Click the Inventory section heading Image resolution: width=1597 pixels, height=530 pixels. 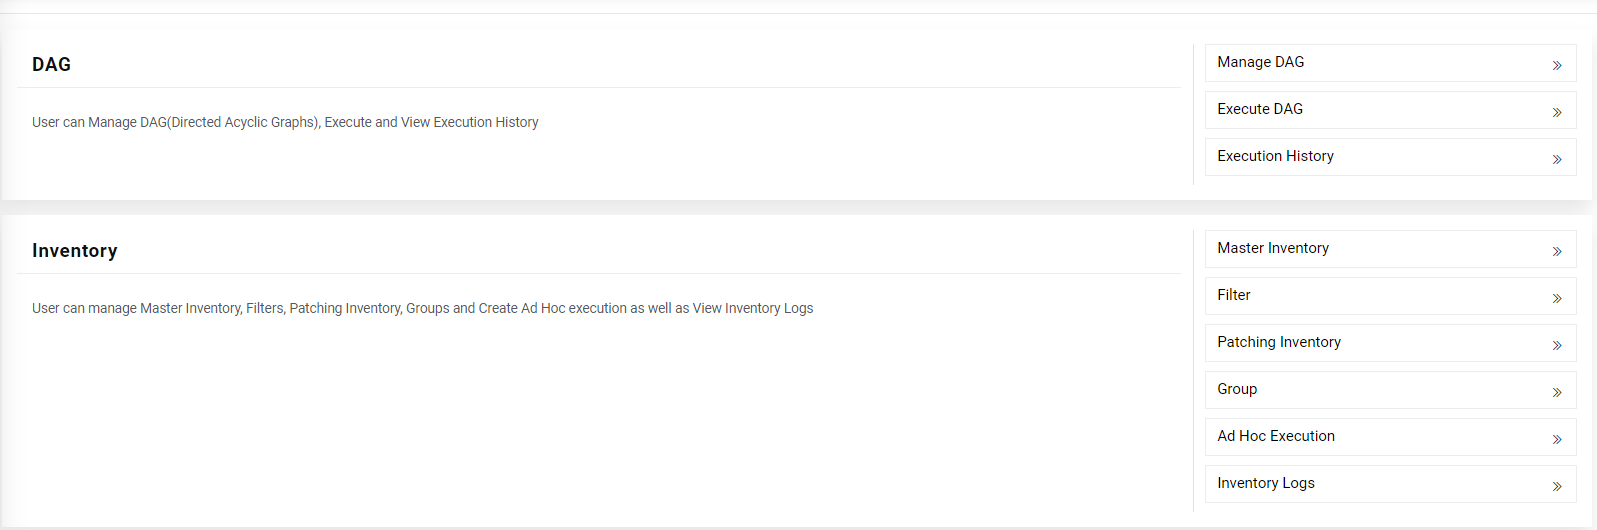point(75,251)
